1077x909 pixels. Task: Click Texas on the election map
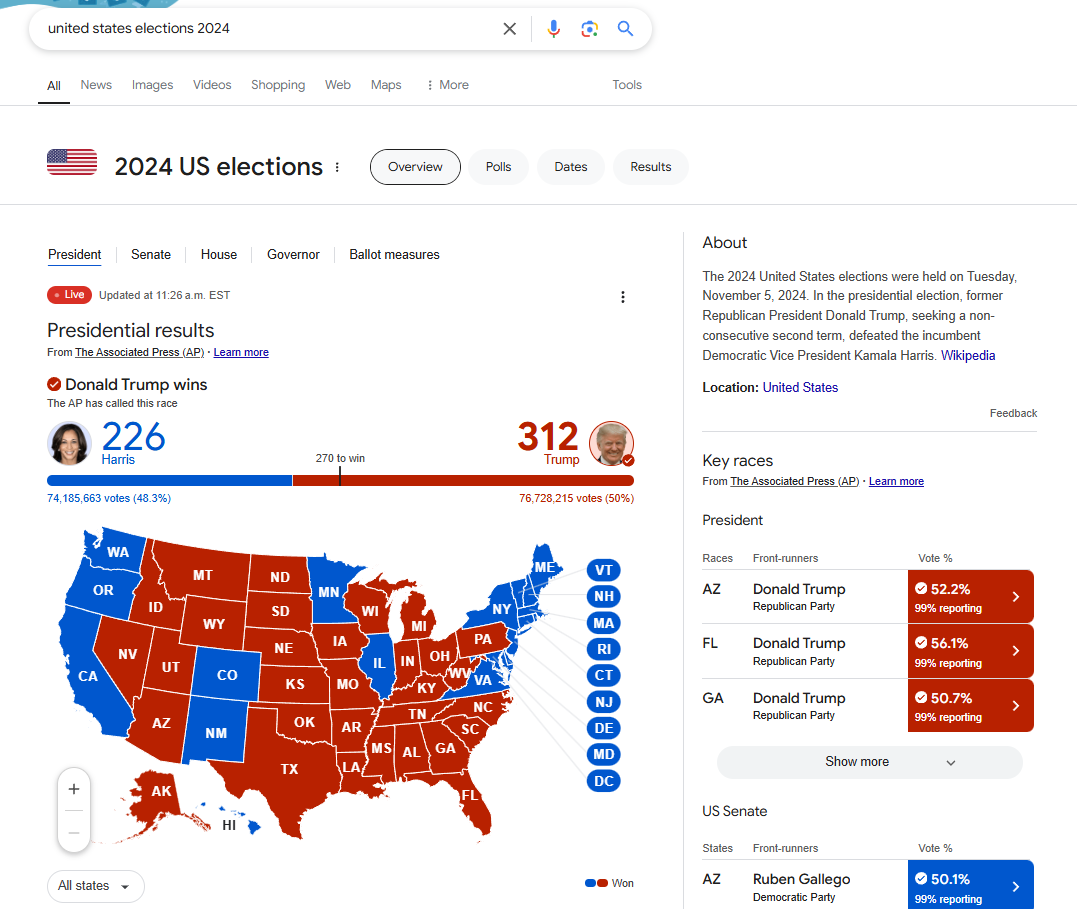[289, 769]
